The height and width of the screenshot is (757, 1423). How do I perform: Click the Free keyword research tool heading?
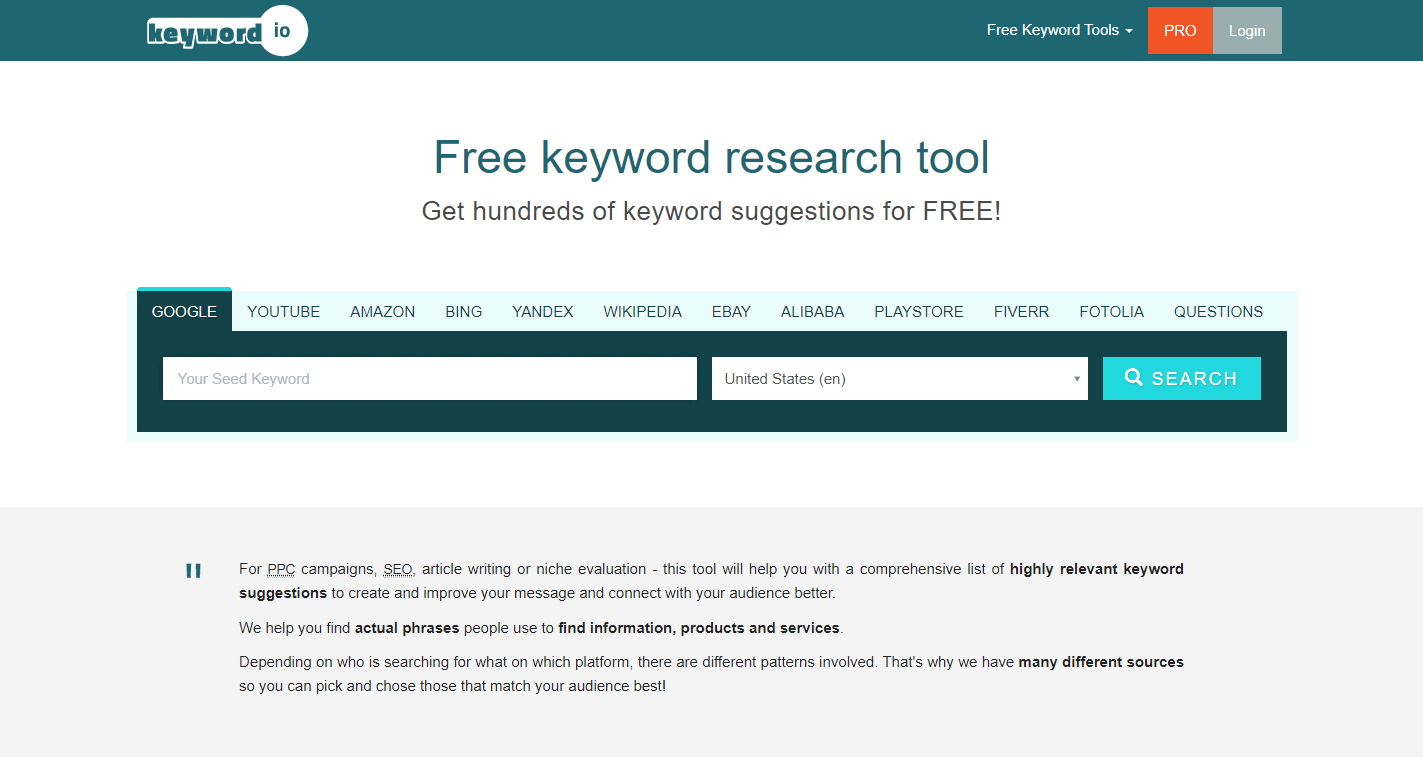coord(711,157)
